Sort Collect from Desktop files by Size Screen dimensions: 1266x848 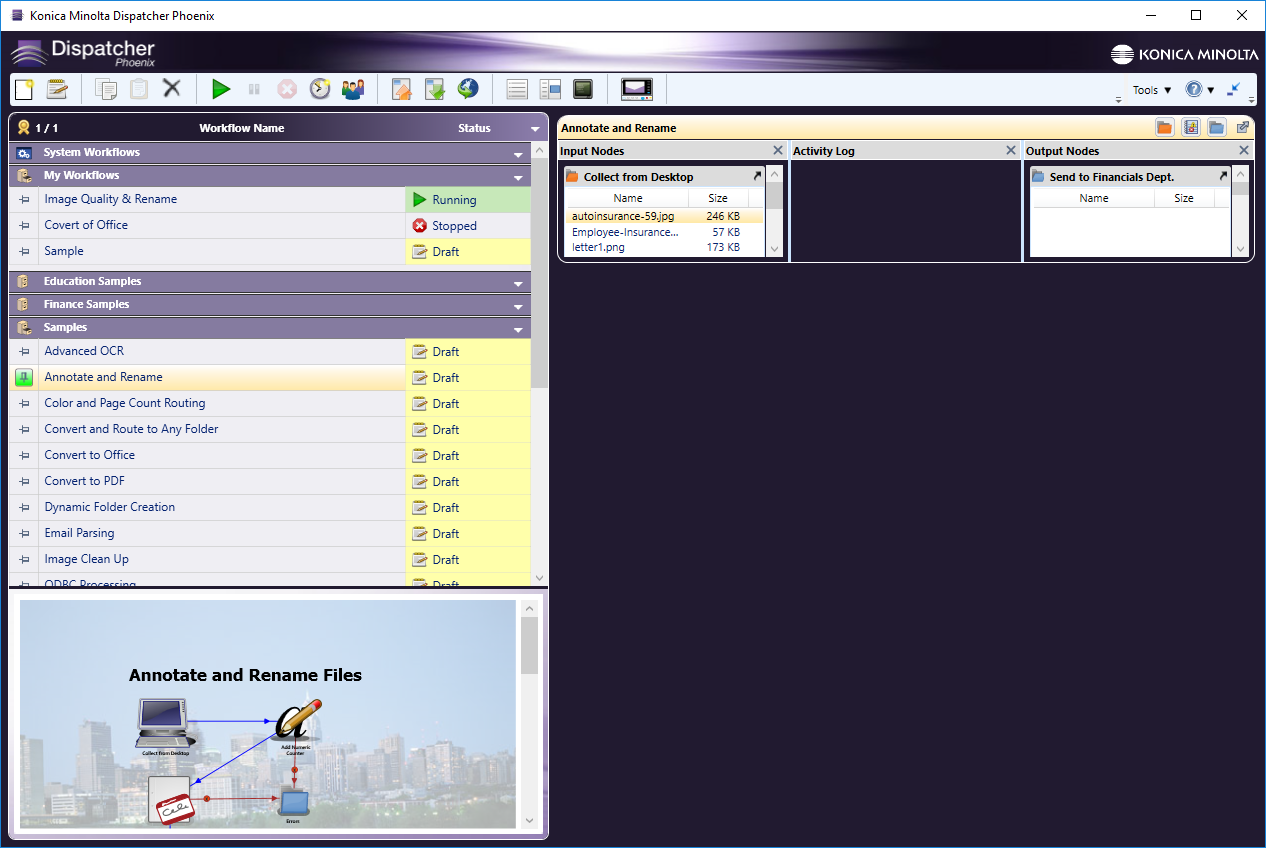(x=718, y=198)
